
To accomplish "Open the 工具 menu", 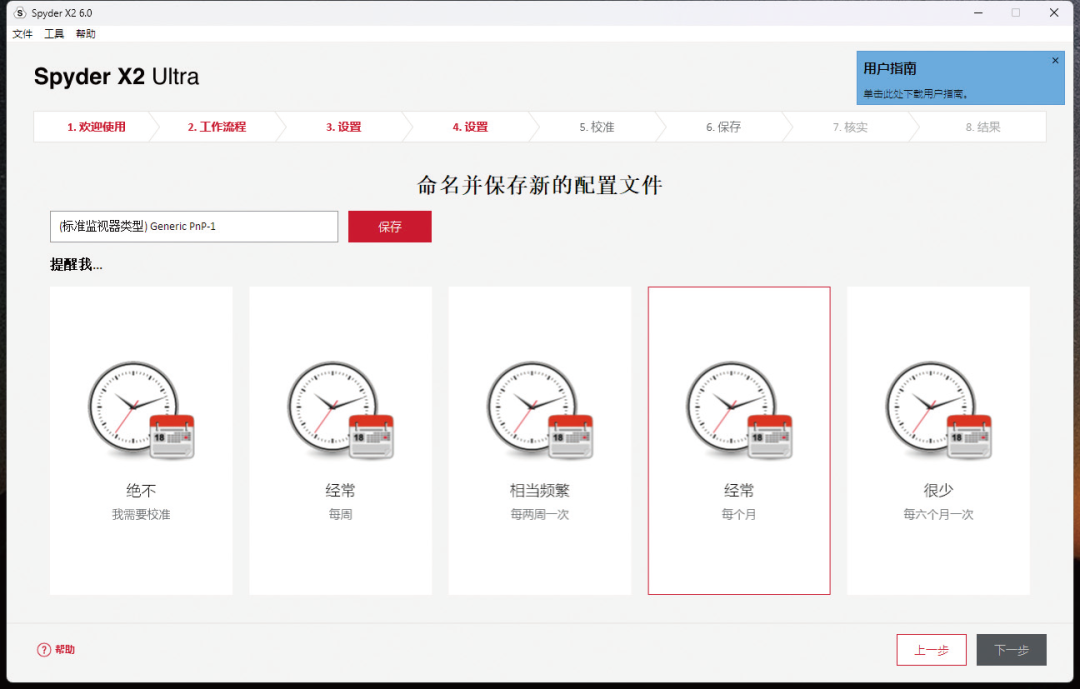I will pos(54,34).
